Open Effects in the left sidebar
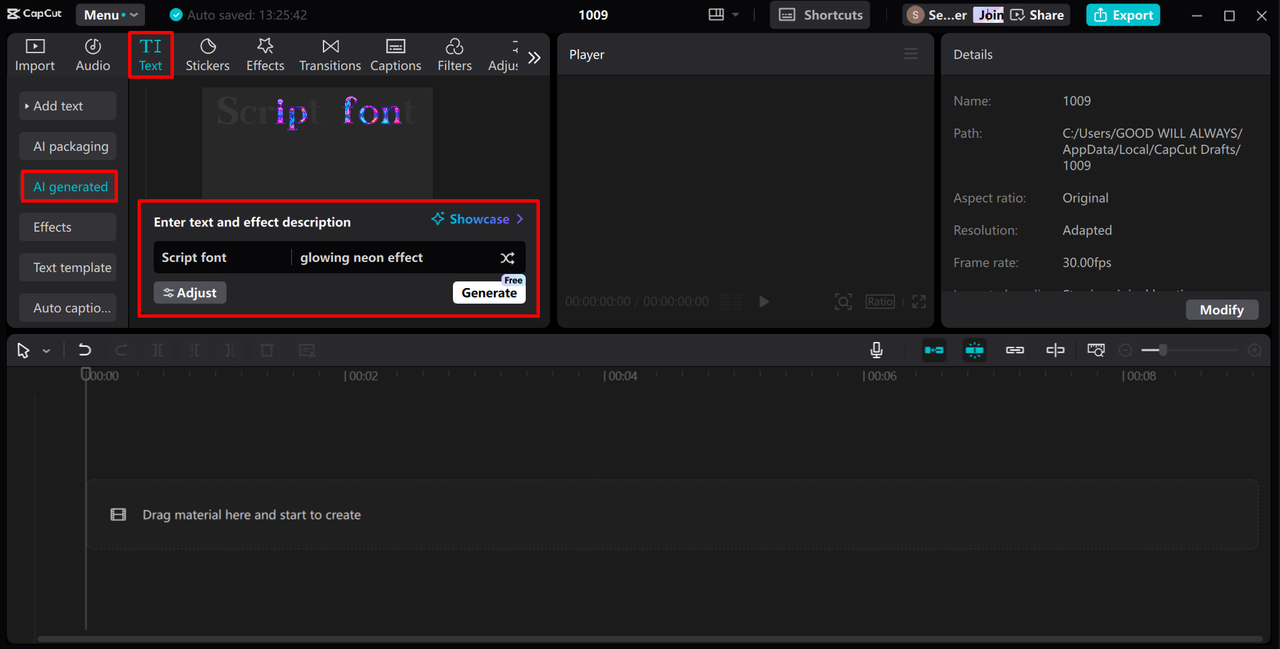 coord(68,227)
